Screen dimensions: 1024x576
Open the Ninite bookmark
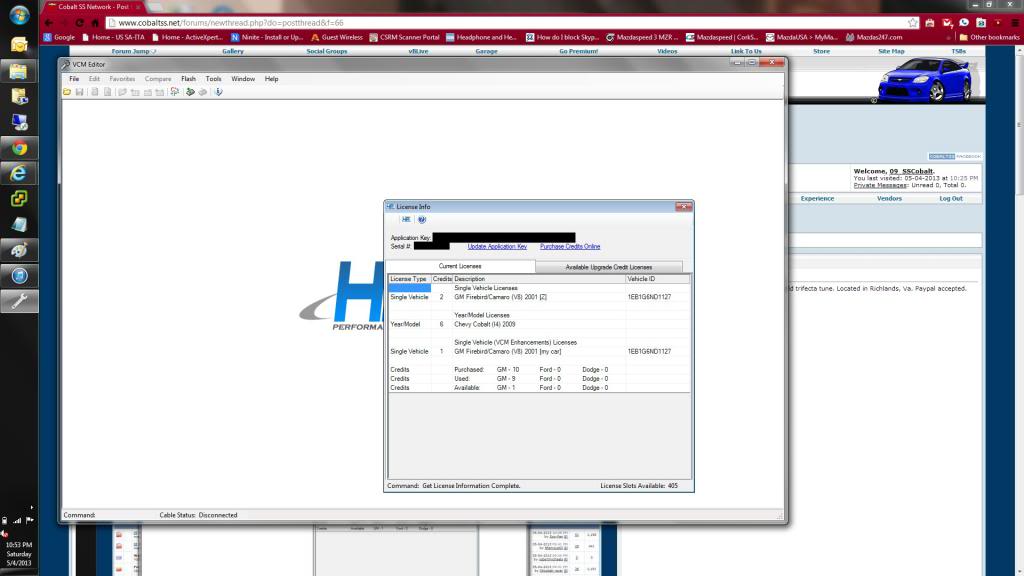tap(267, 37)
